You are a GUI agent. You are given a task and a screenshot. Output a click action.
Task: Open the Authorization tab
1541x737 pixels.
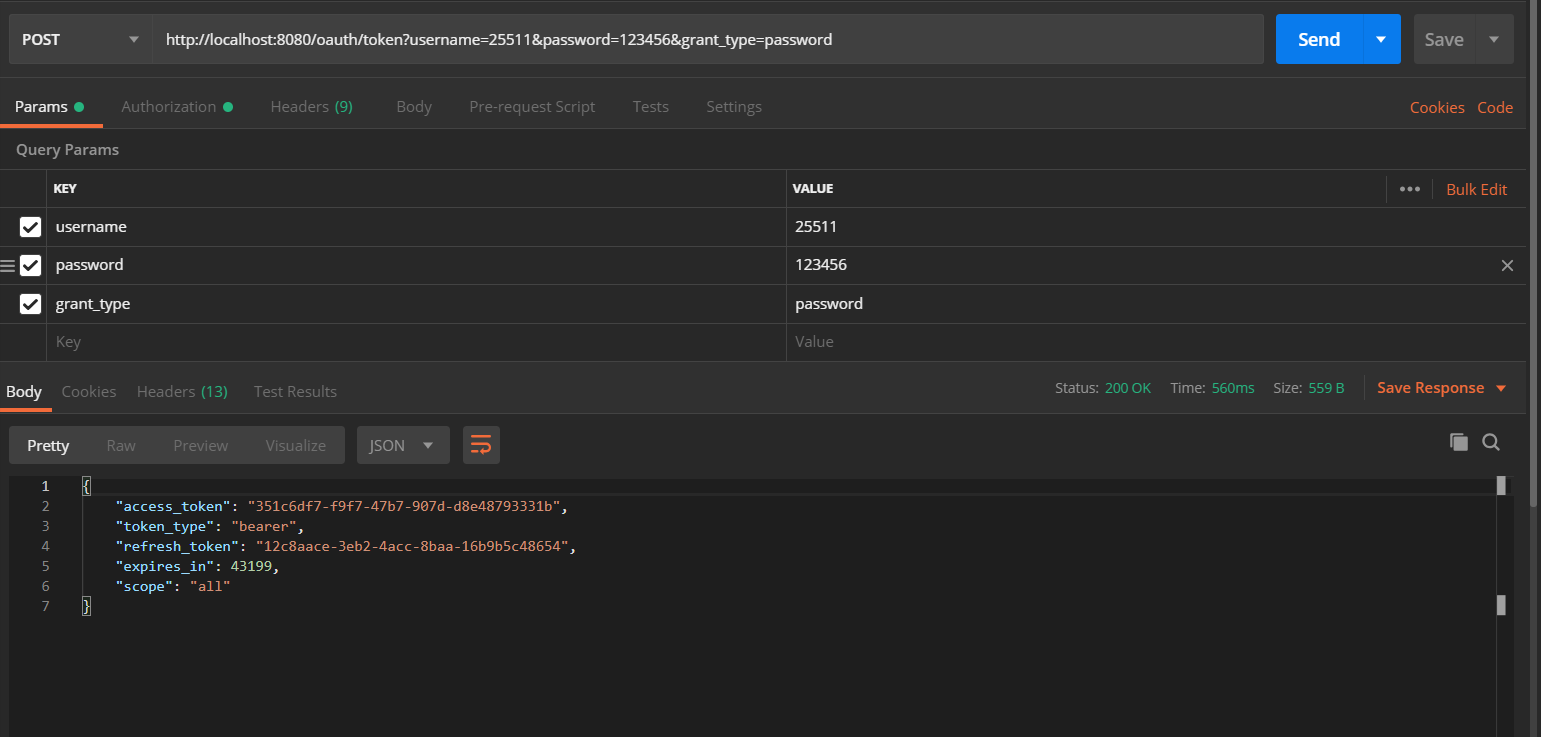click(177, 107)
